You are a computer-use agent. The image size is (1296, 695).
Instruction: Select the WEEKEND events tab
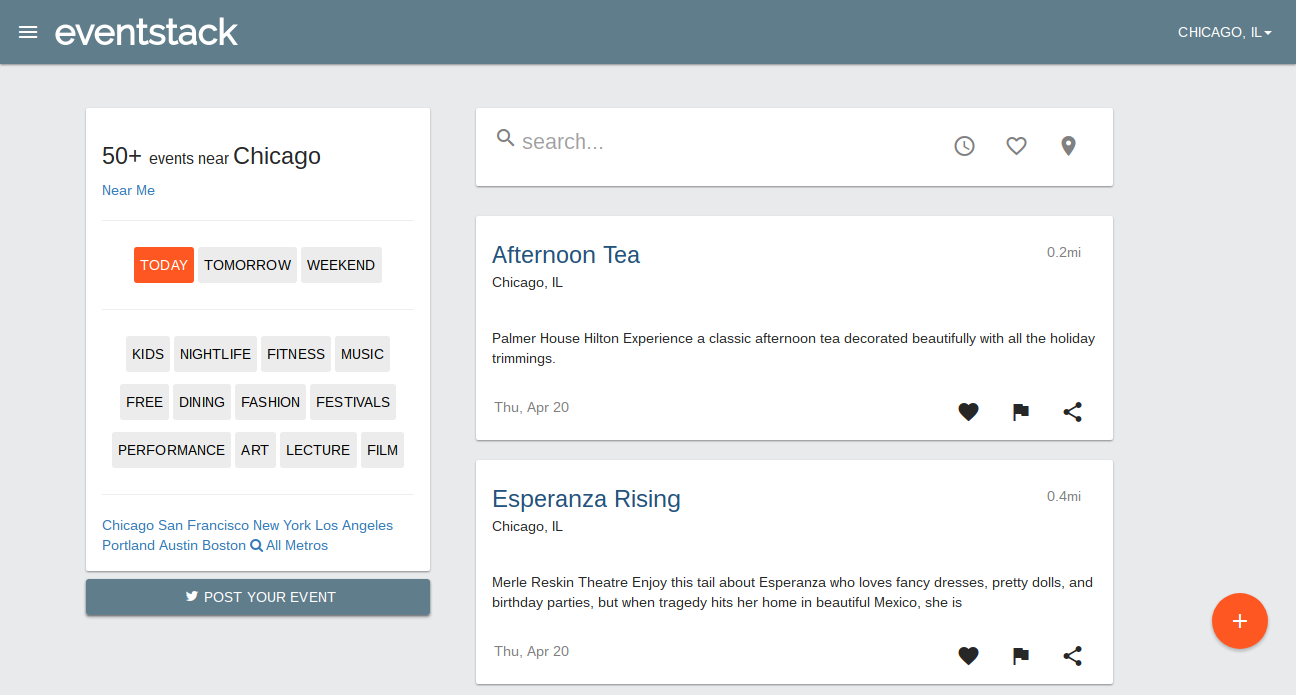point(341,264)
